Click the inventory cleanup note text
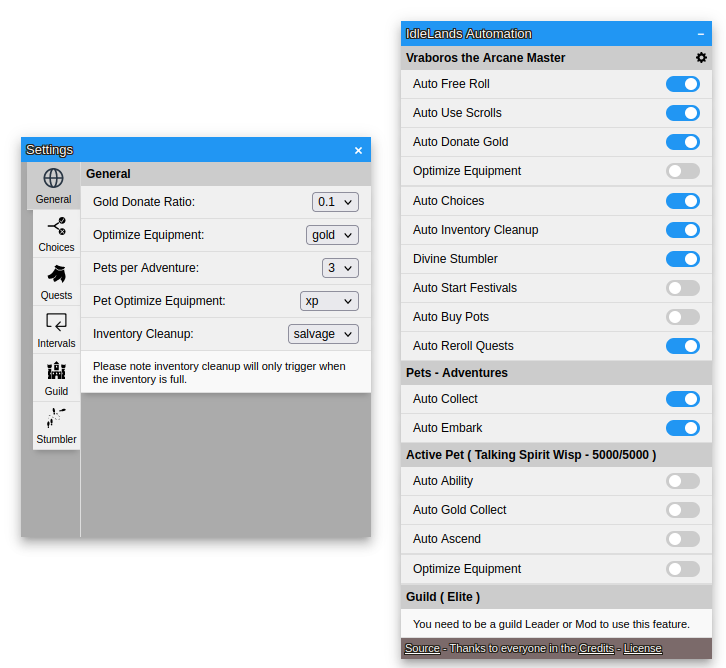 [219, 373]
